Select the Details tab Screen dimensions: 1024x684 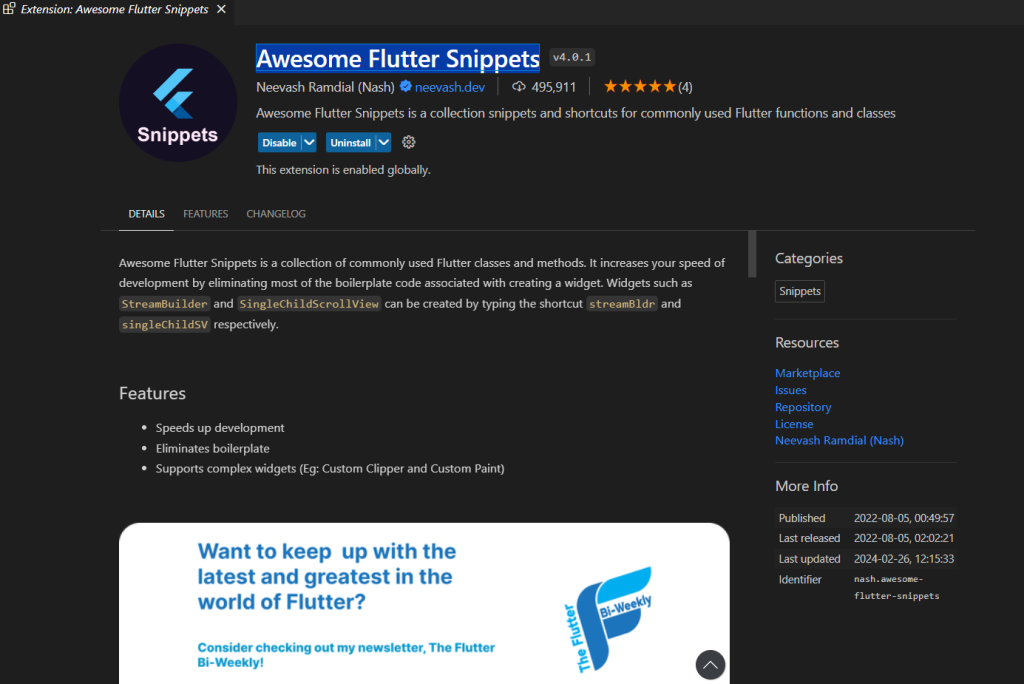(x=146, y=214)
